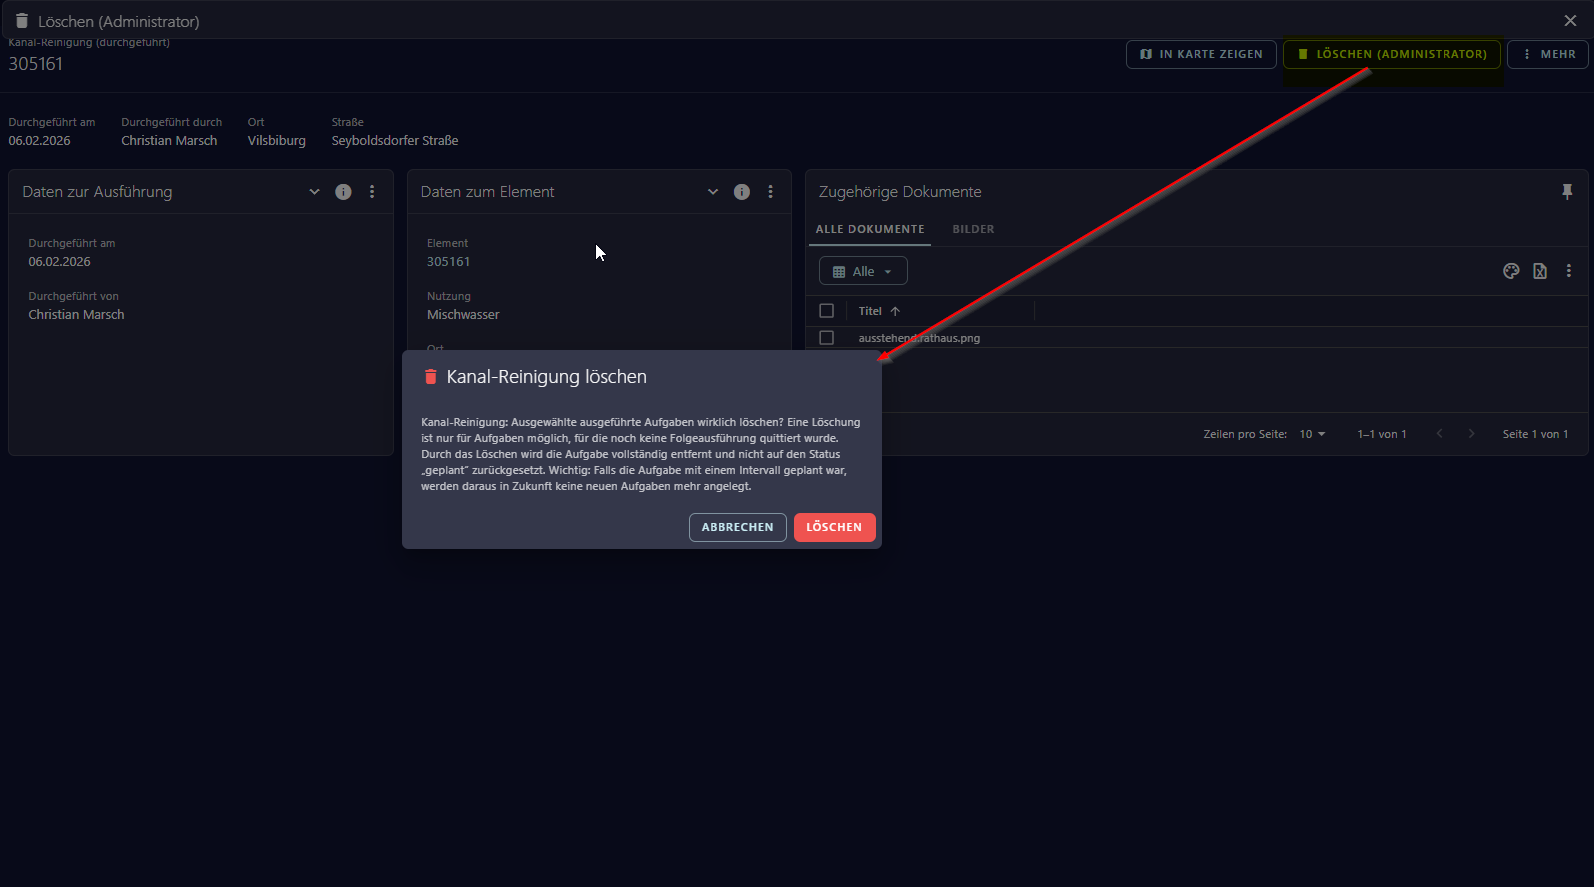Viewport: 1594px width, 887px height.
Task: Click the In Karte zeigen button
Action: [1201, 54]
